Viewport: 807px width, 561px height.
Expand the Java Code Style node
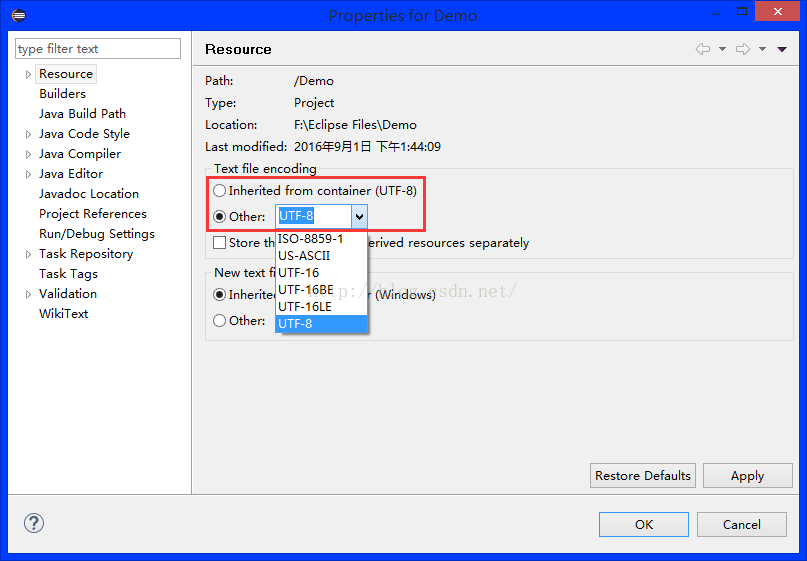28,134
